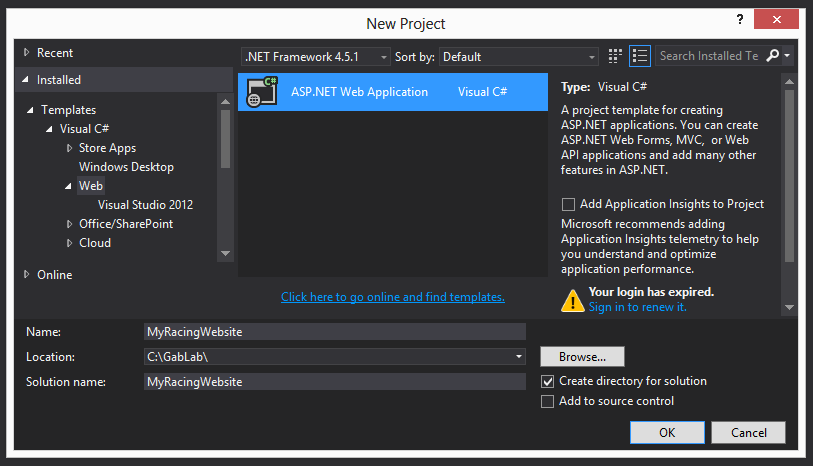Enable Add to source control
The height and width of the screenshot is (466, 813).
[x=548, y=402]
